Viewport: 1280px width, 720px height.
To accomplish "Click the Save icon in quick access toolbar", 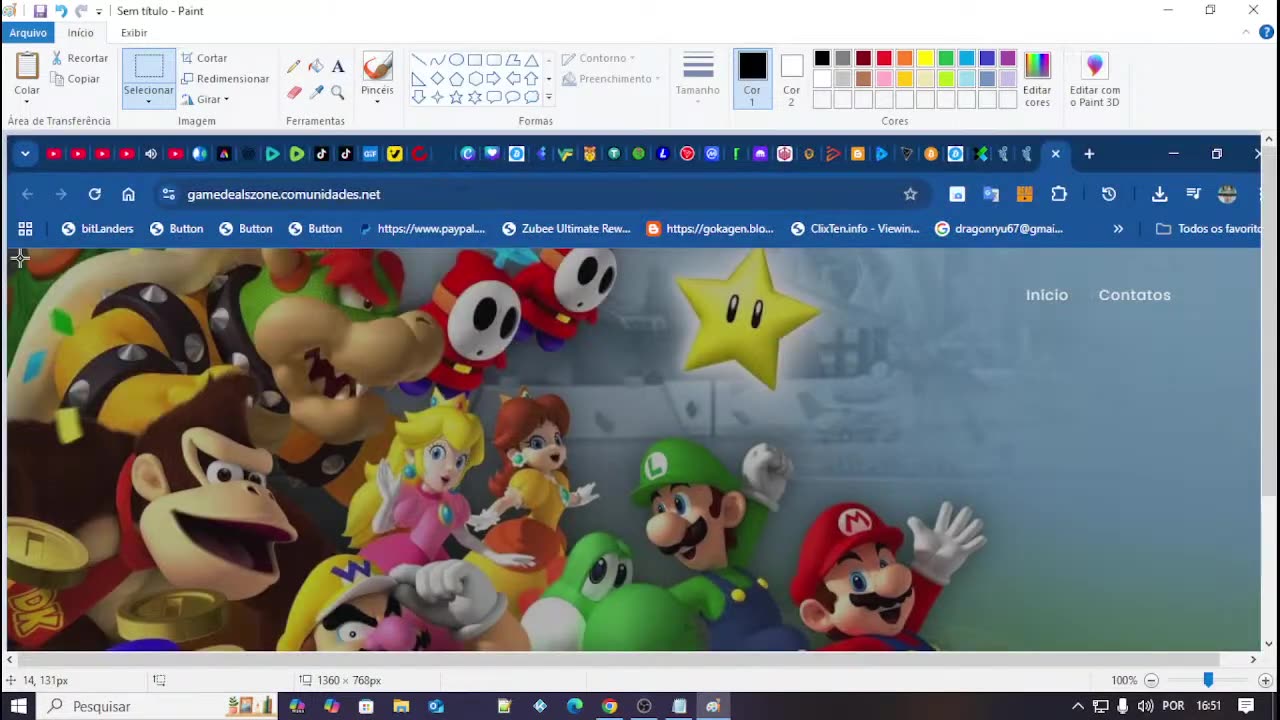I will [x=40, y=11].
